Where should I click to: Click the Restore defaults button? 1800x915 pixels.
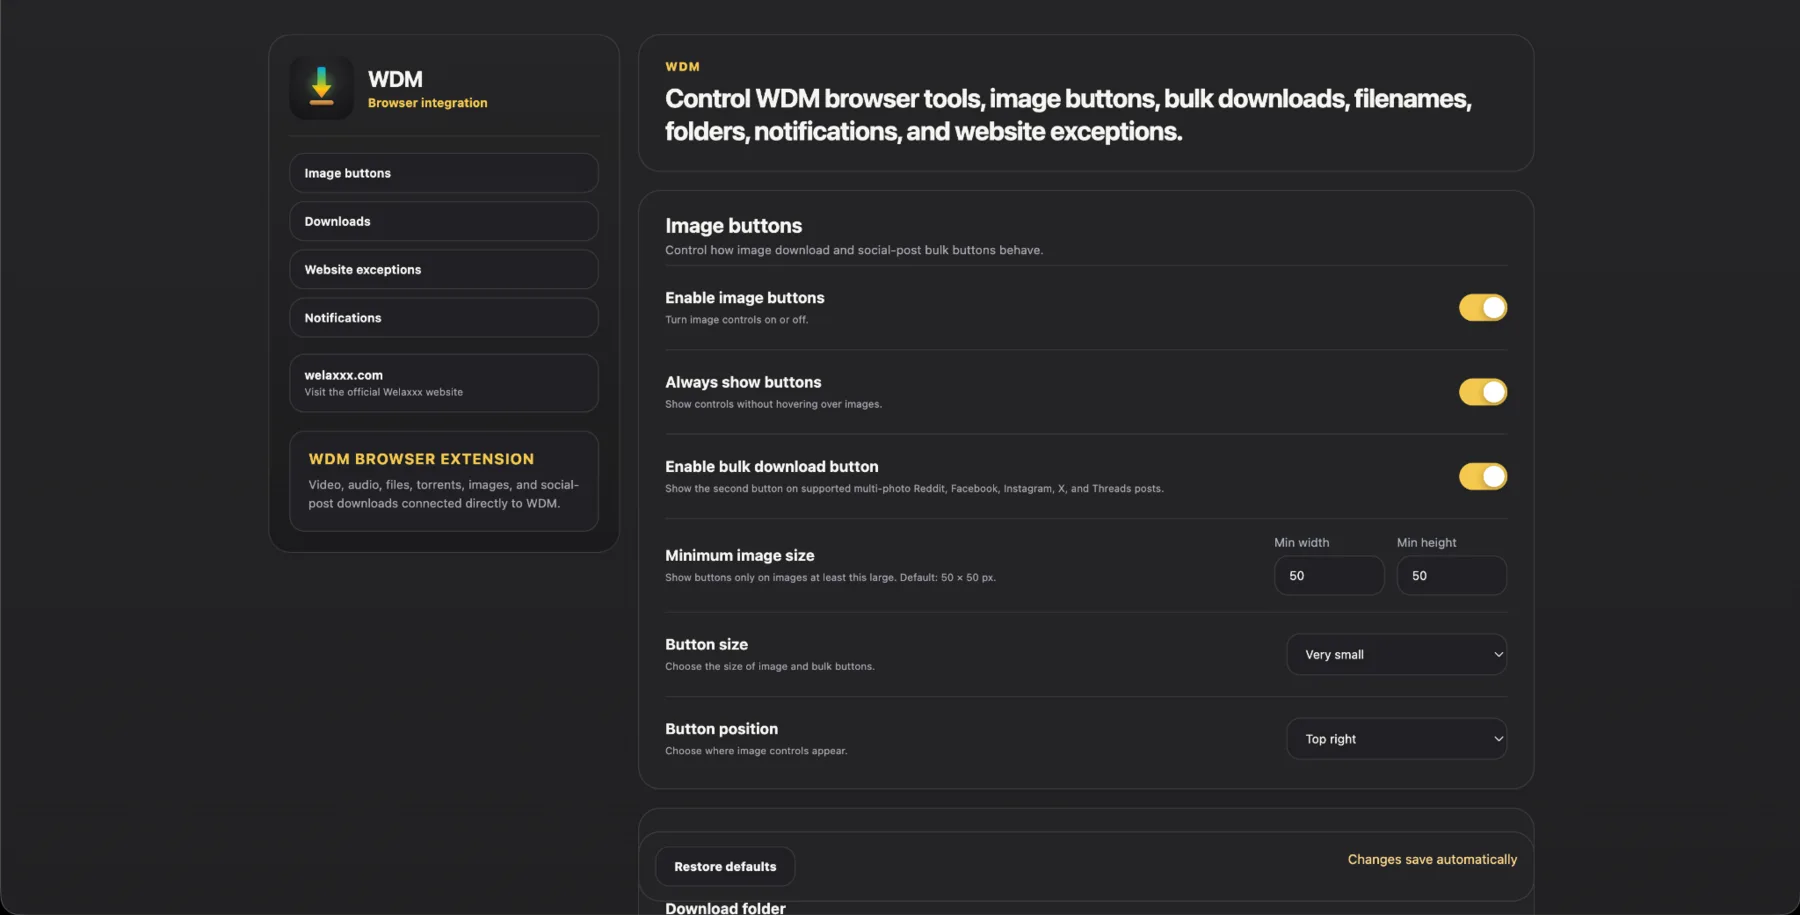[725, 867]
